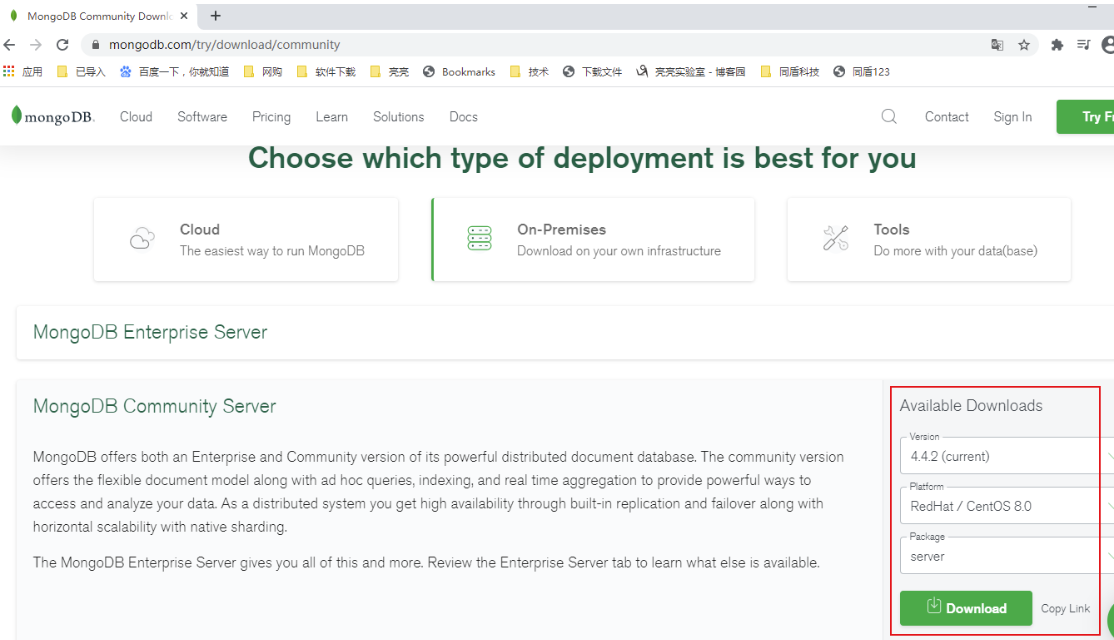
Task: Open the 已导入 bookmark folder
Action: tap(81, 72)
